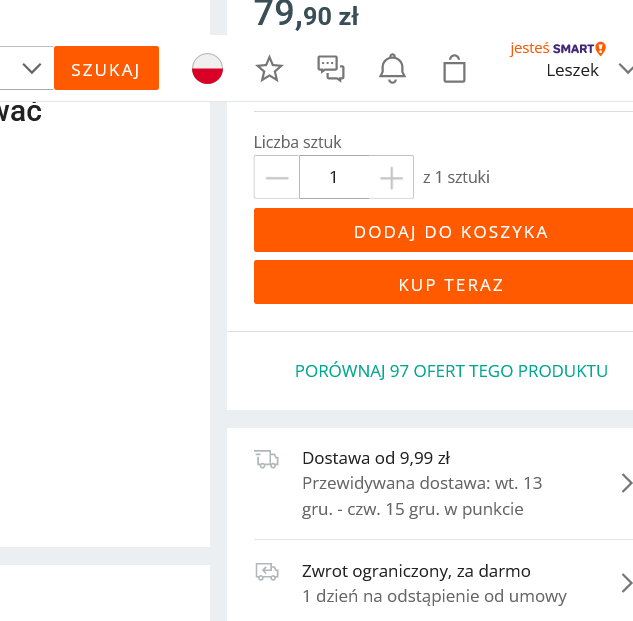
Task: Decrease quantity with minus button
Action: pyautogui.click(x=277, y=178)
